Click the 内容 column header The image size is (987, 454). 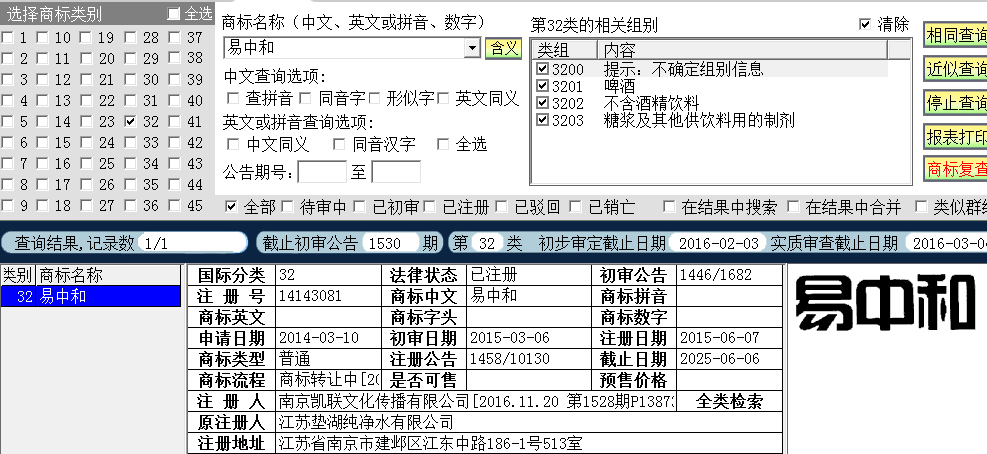click(743, 50)
